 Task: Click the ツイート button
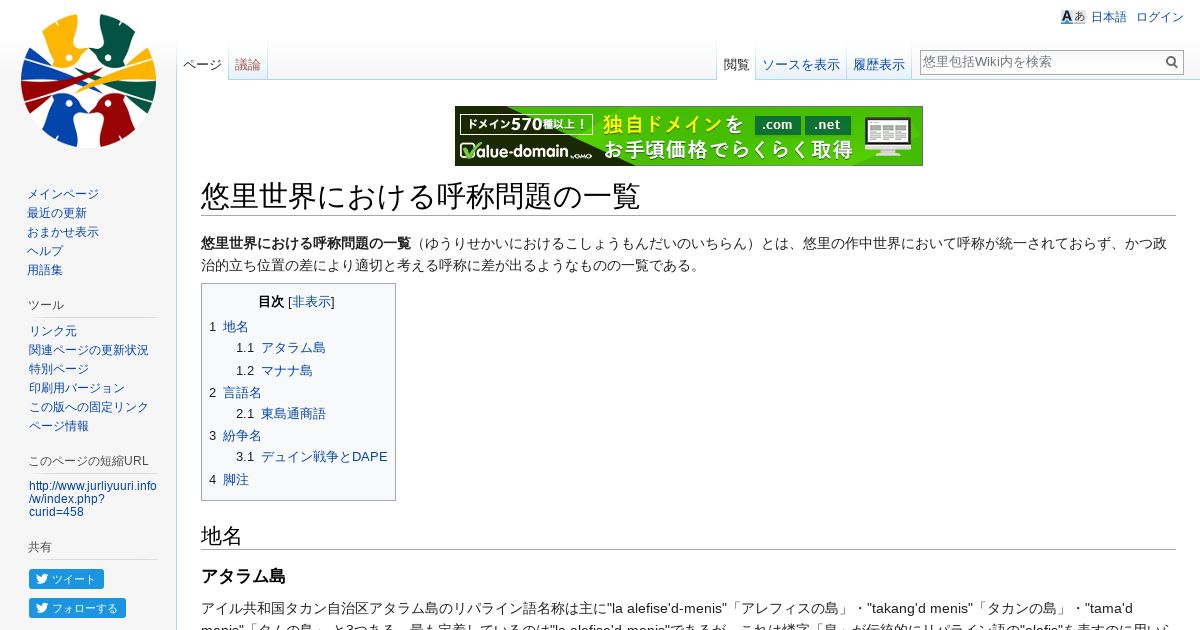66,579
